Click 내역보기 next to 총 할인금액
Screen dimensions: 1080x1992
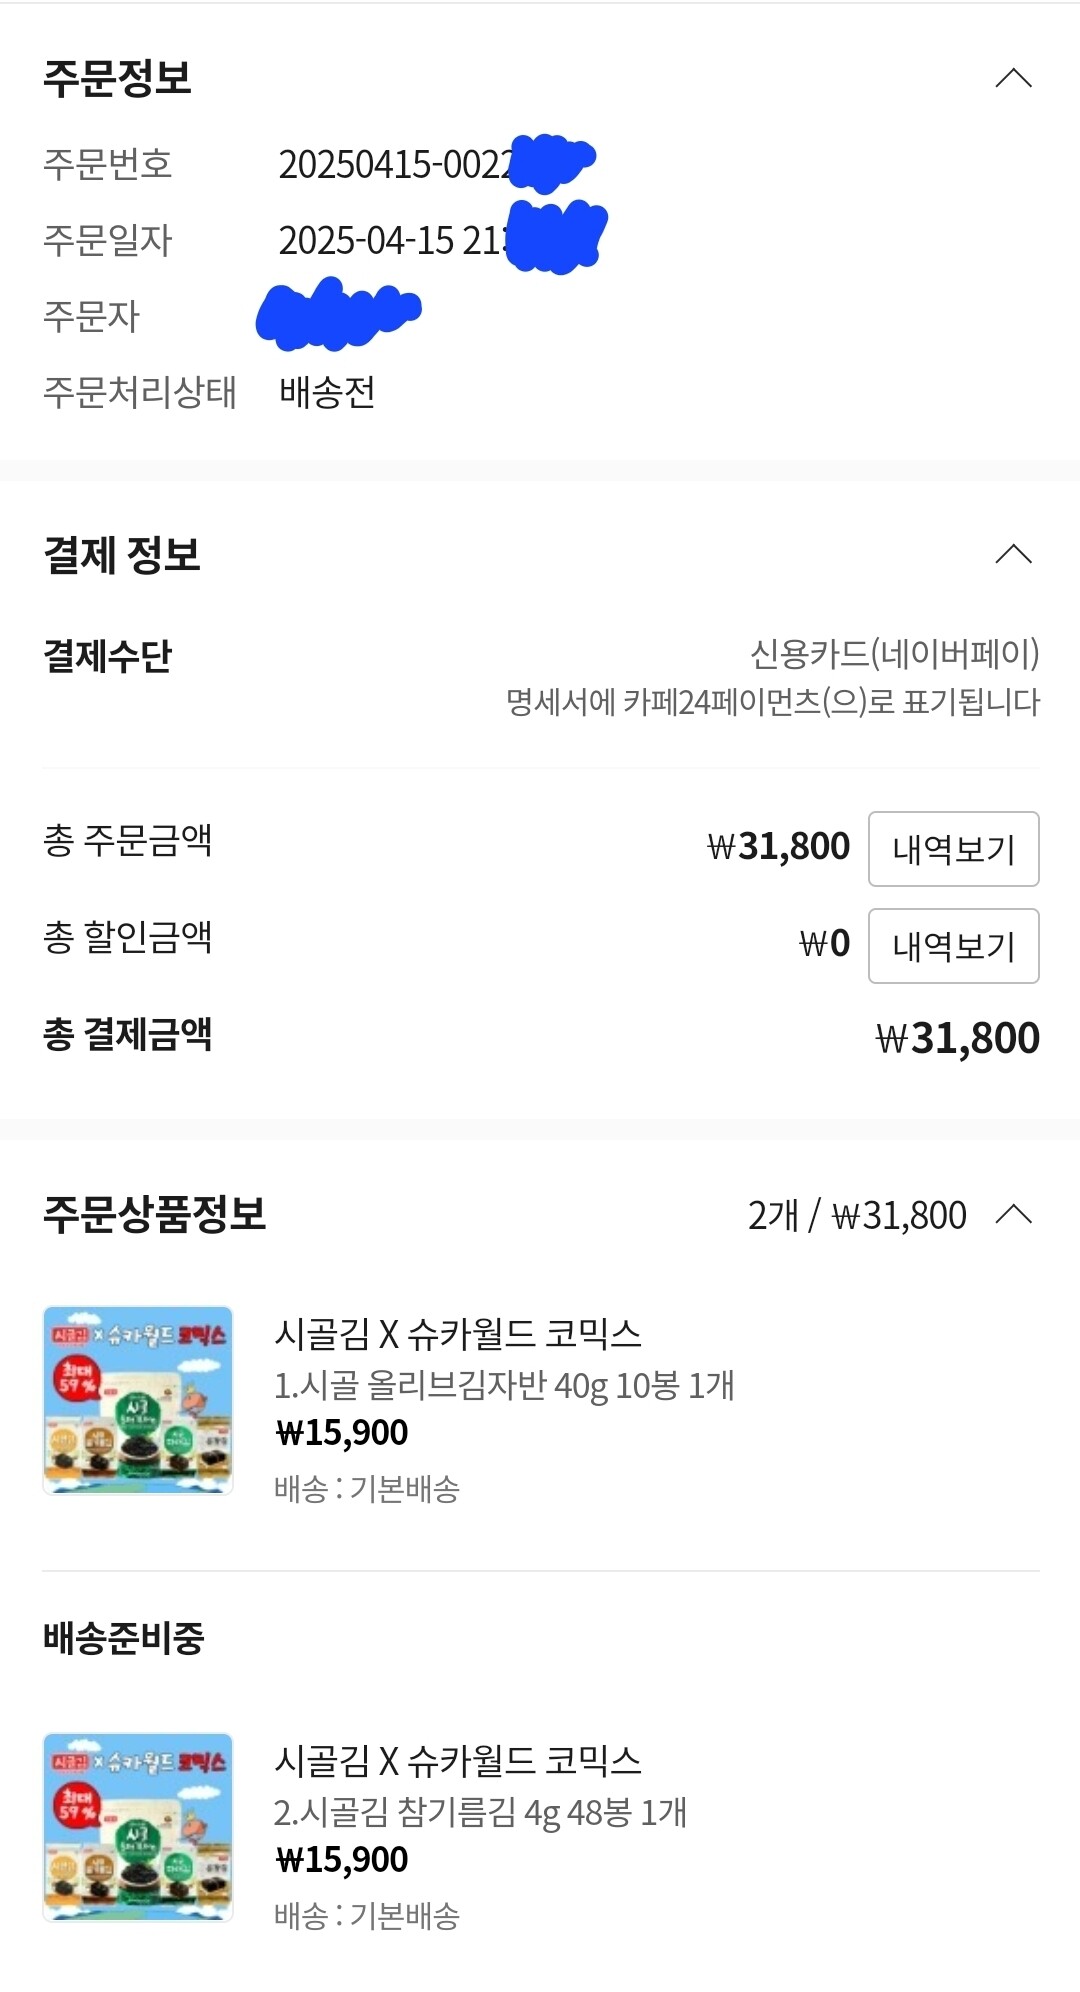(x=953, y=946)
